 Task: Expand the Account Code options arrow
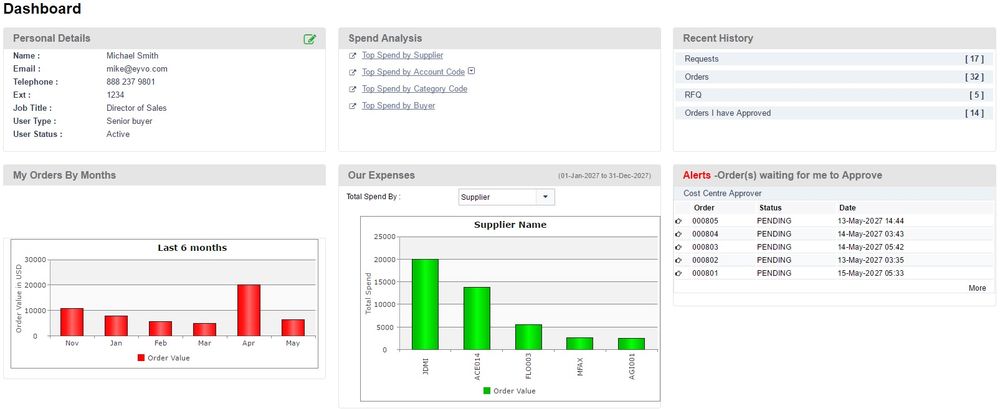tap(472, 71)
